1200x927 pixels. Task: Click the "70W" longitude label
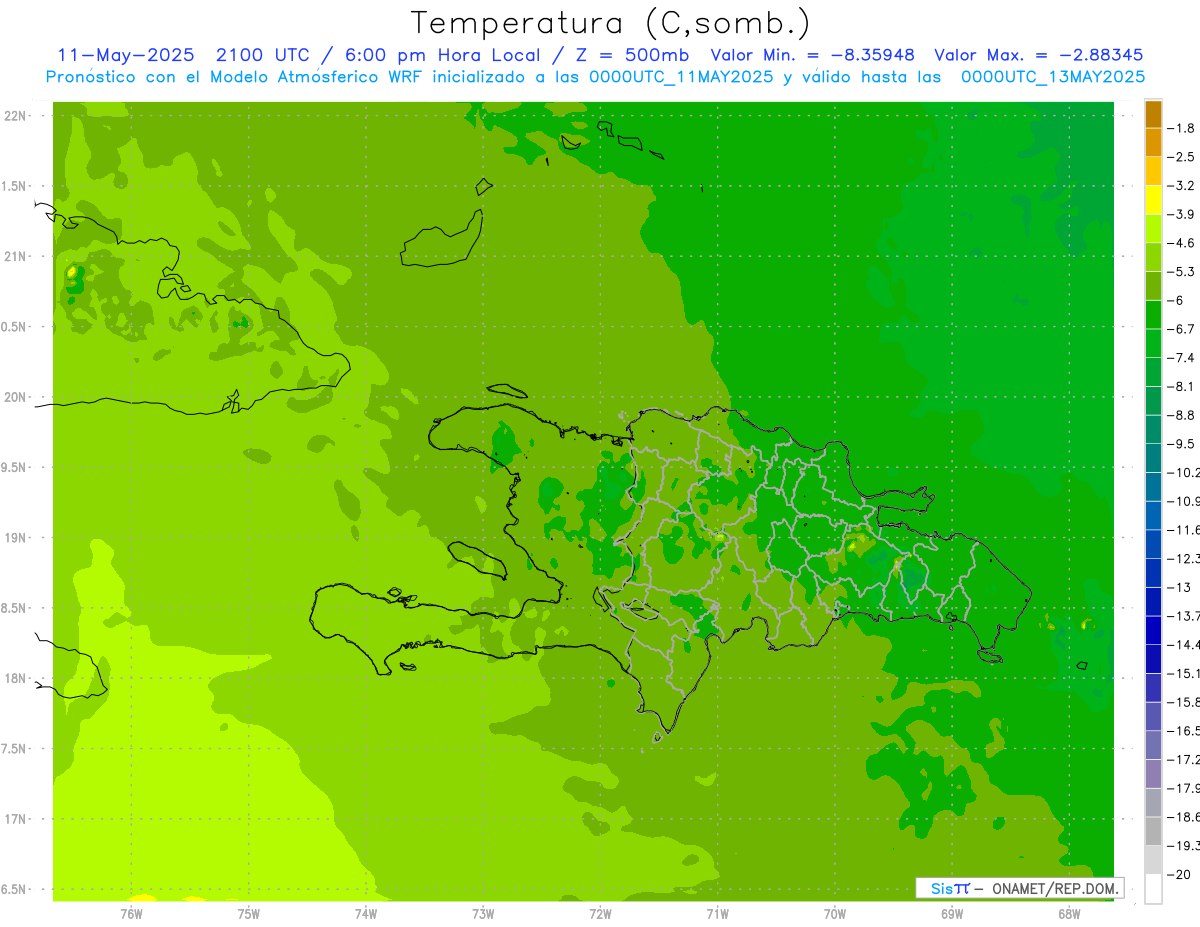point(835,913)
